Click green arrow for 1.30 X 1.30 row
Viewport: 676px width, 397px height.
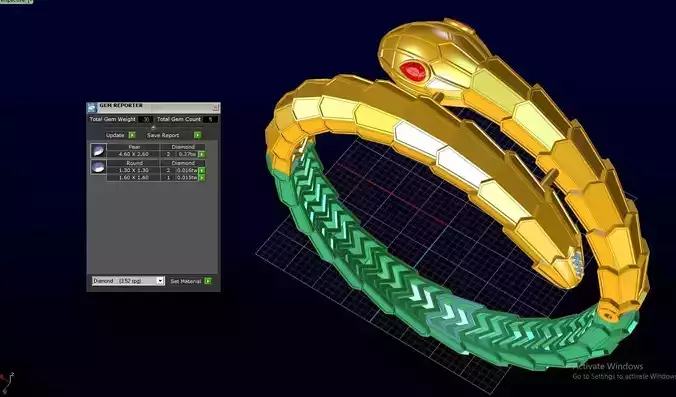pyautogui.click(x=201, y=171)
